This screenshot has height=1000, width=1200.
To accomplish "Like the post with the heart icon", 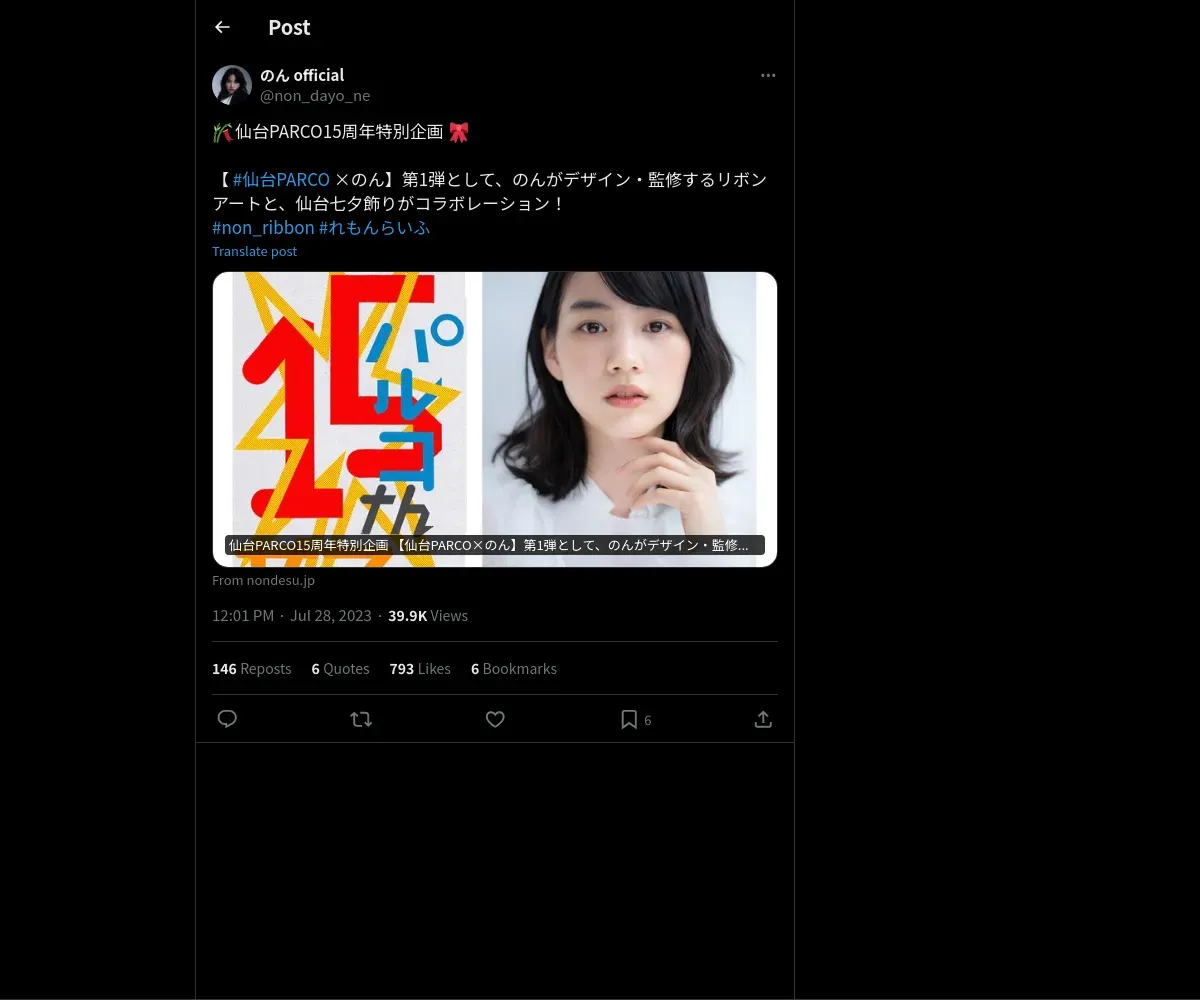I will tap(495, 719).
